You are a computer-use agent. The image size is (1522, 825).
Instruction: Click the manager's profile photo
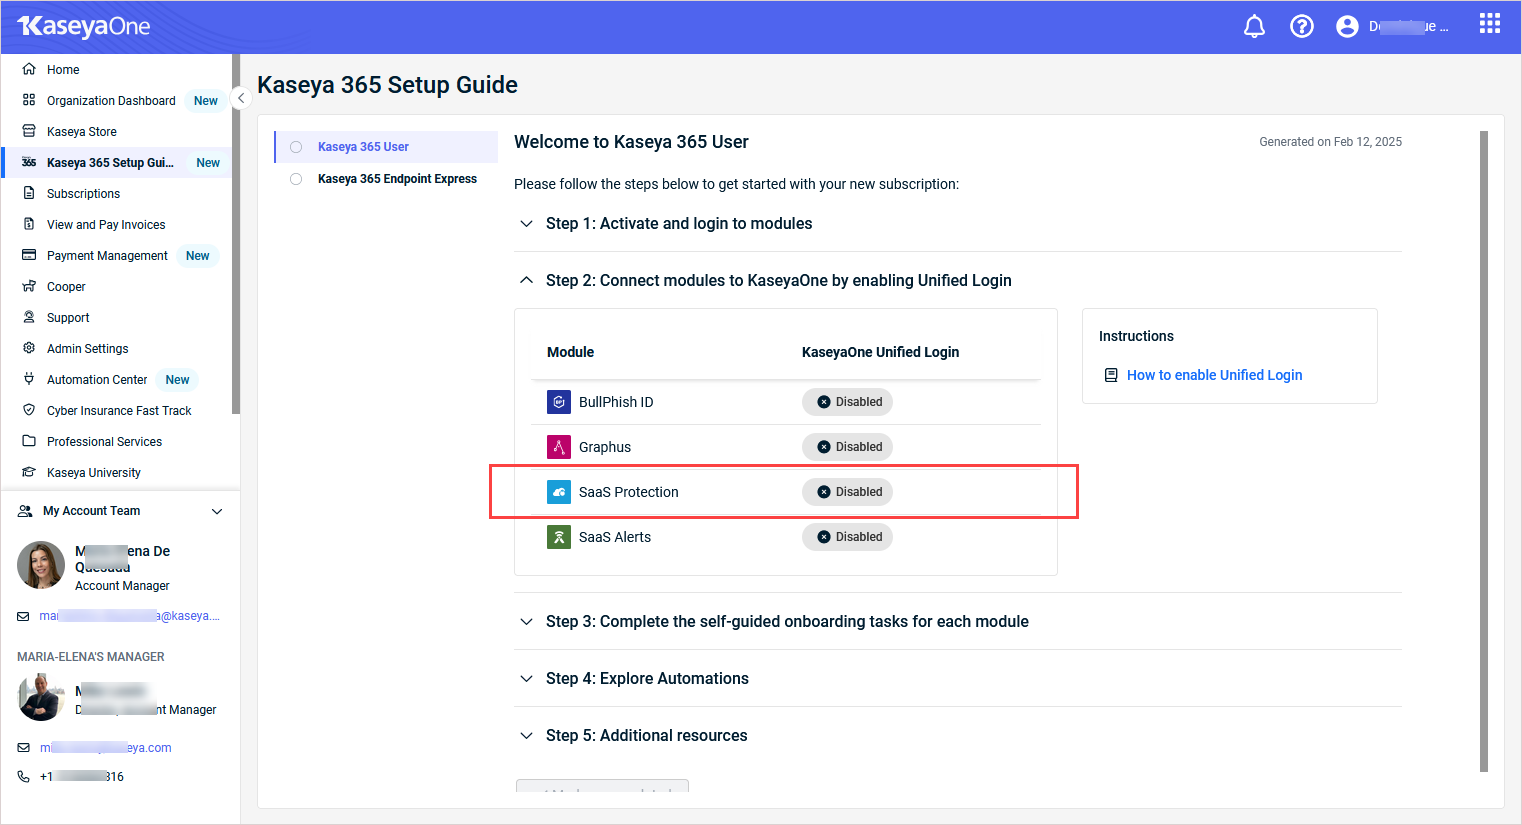tap(41, 697)
